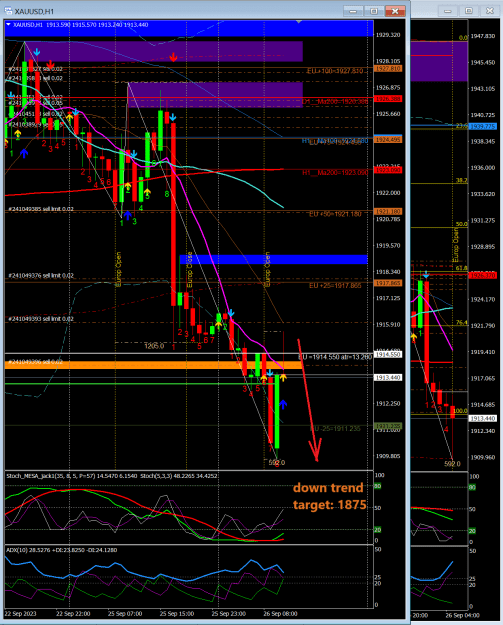
Task: Close the background chart window on the right
Action: click(490, 11)
